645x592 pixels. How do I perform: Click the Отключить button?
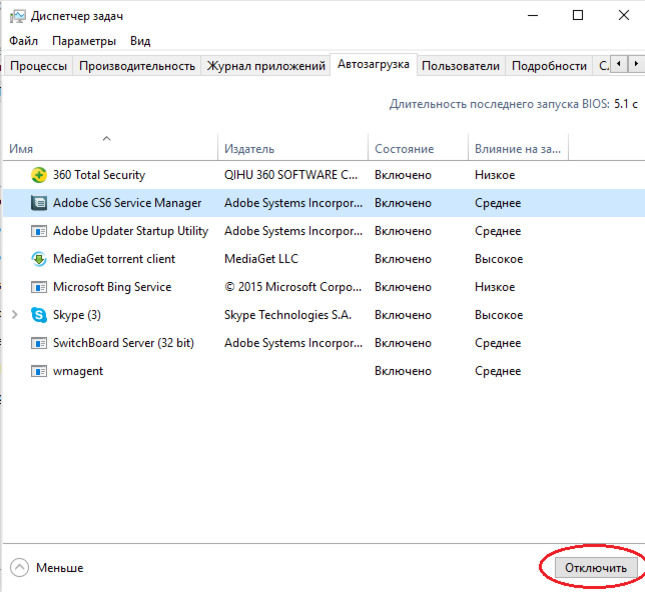pos(596,568)
